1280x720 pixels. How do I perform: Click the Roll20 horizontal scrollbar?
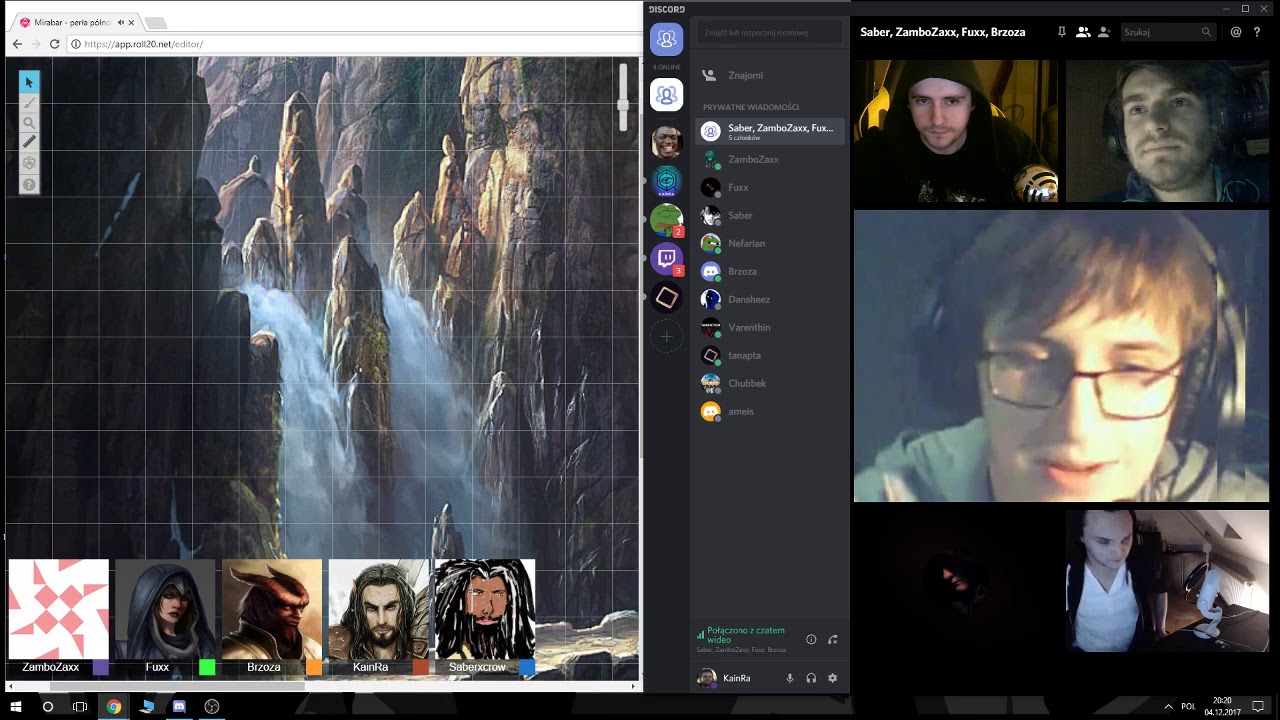pos(178,687)
